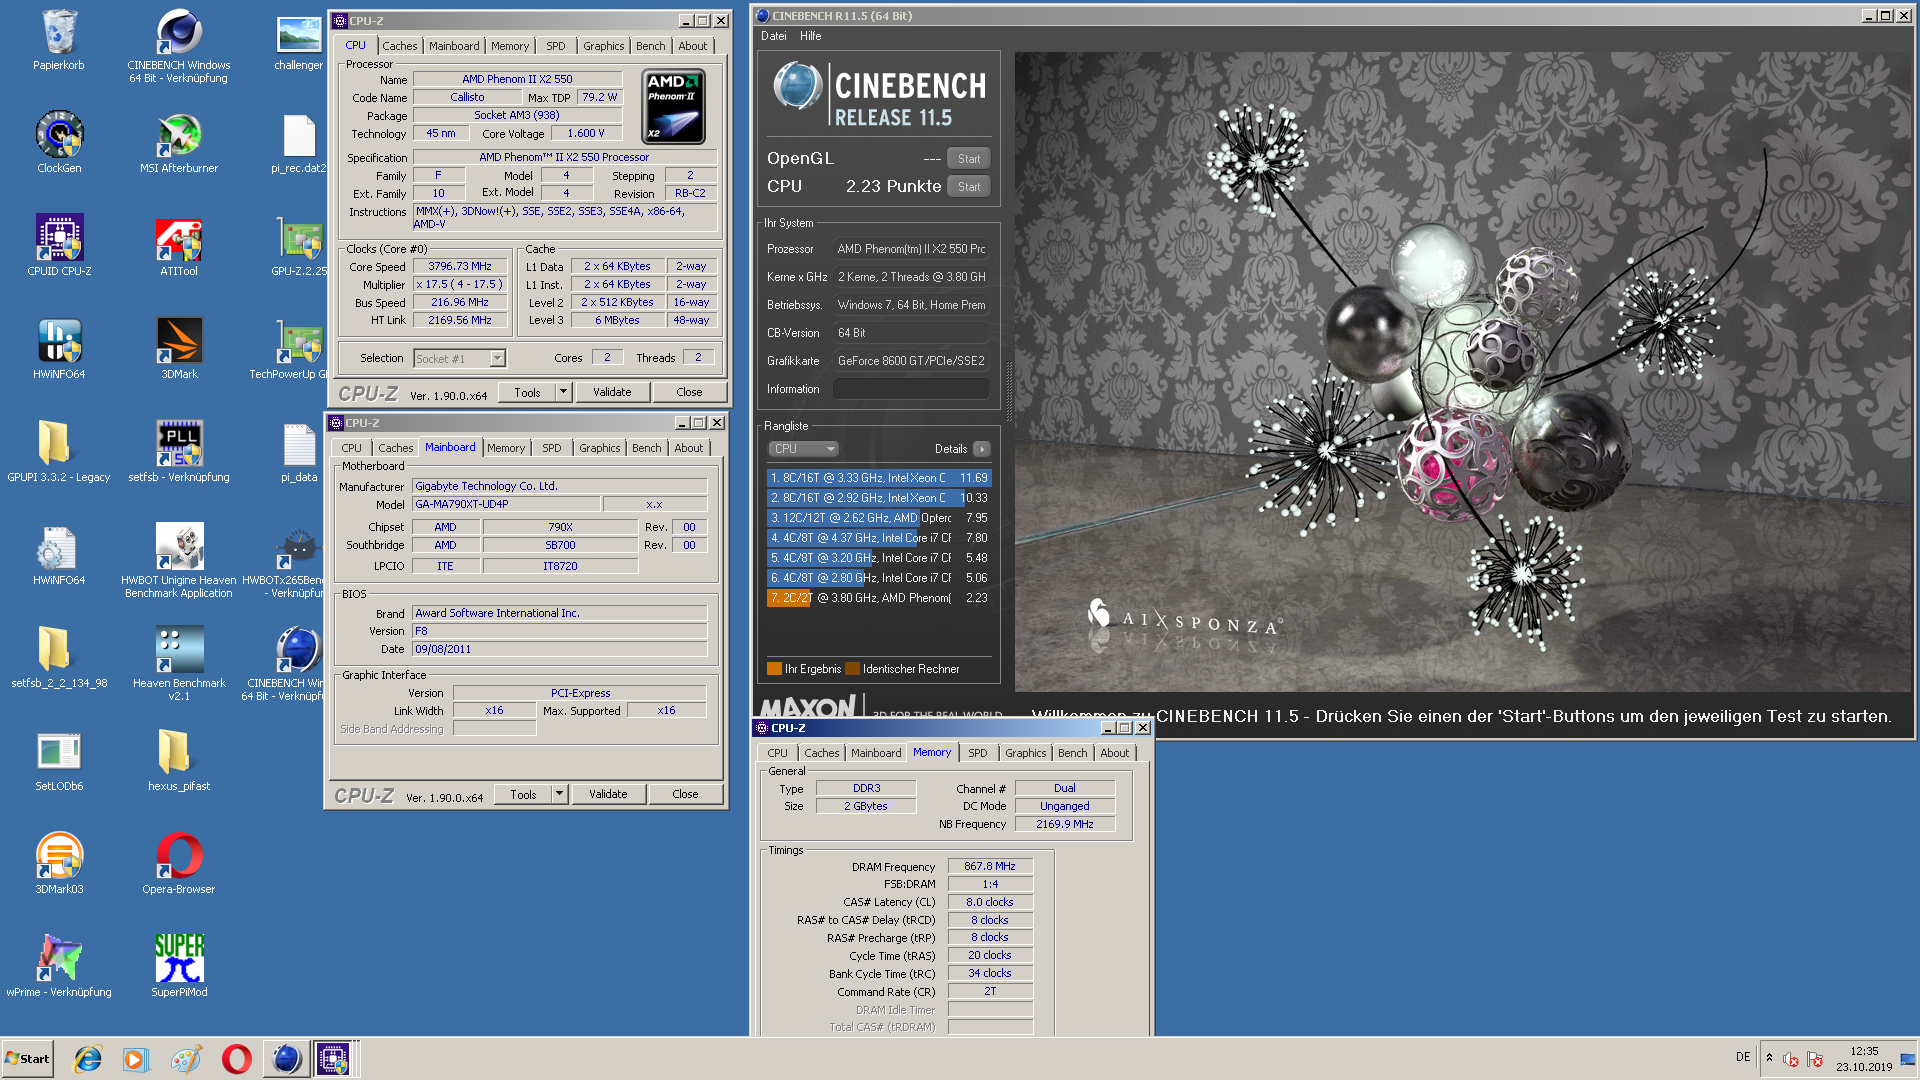
Task: Open the Papierkorb recycle bin icon
Action: (x=59, y=40)
